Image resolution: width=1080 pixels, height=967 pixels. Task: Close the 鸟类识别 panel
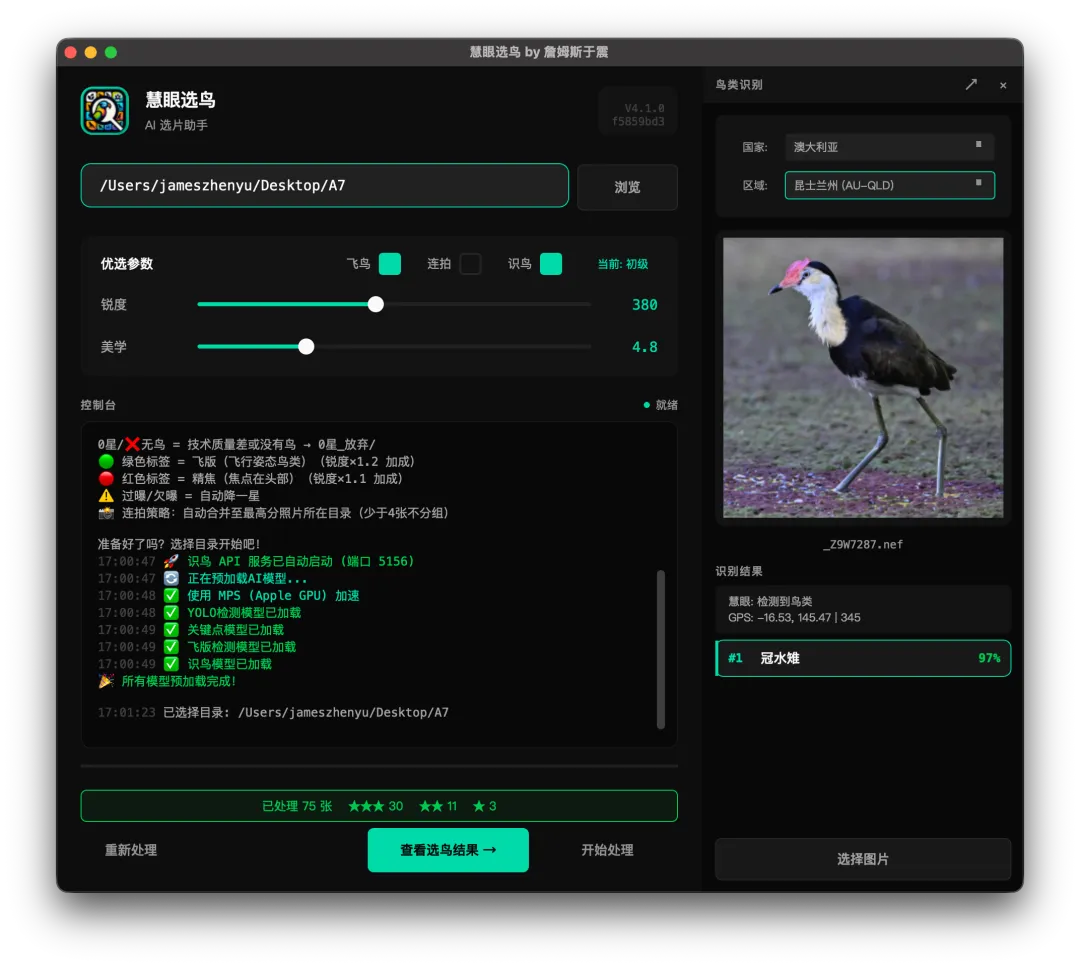1003,85
